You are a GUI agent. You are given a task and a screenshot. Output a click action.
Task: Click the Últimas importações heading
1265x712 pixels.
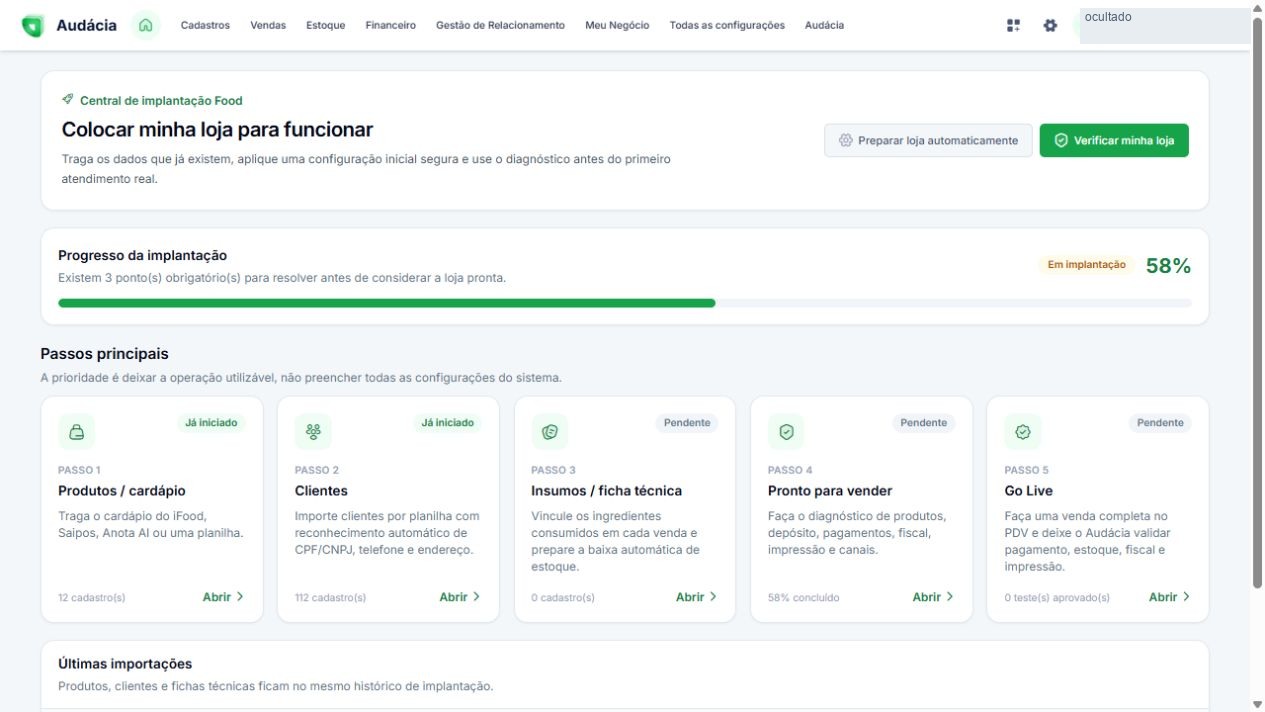[125, 664]
